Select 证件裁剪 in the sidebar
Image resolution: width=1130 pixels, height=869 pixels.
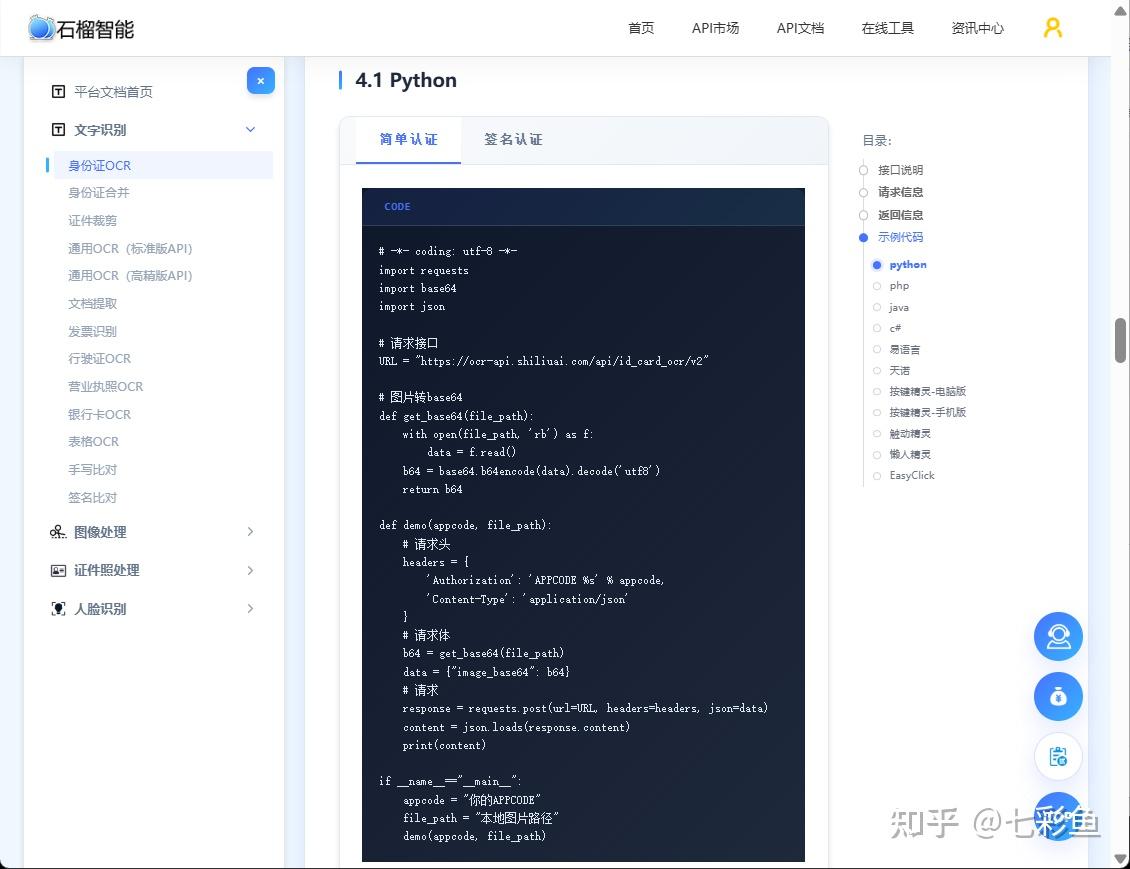pos(92,220)
